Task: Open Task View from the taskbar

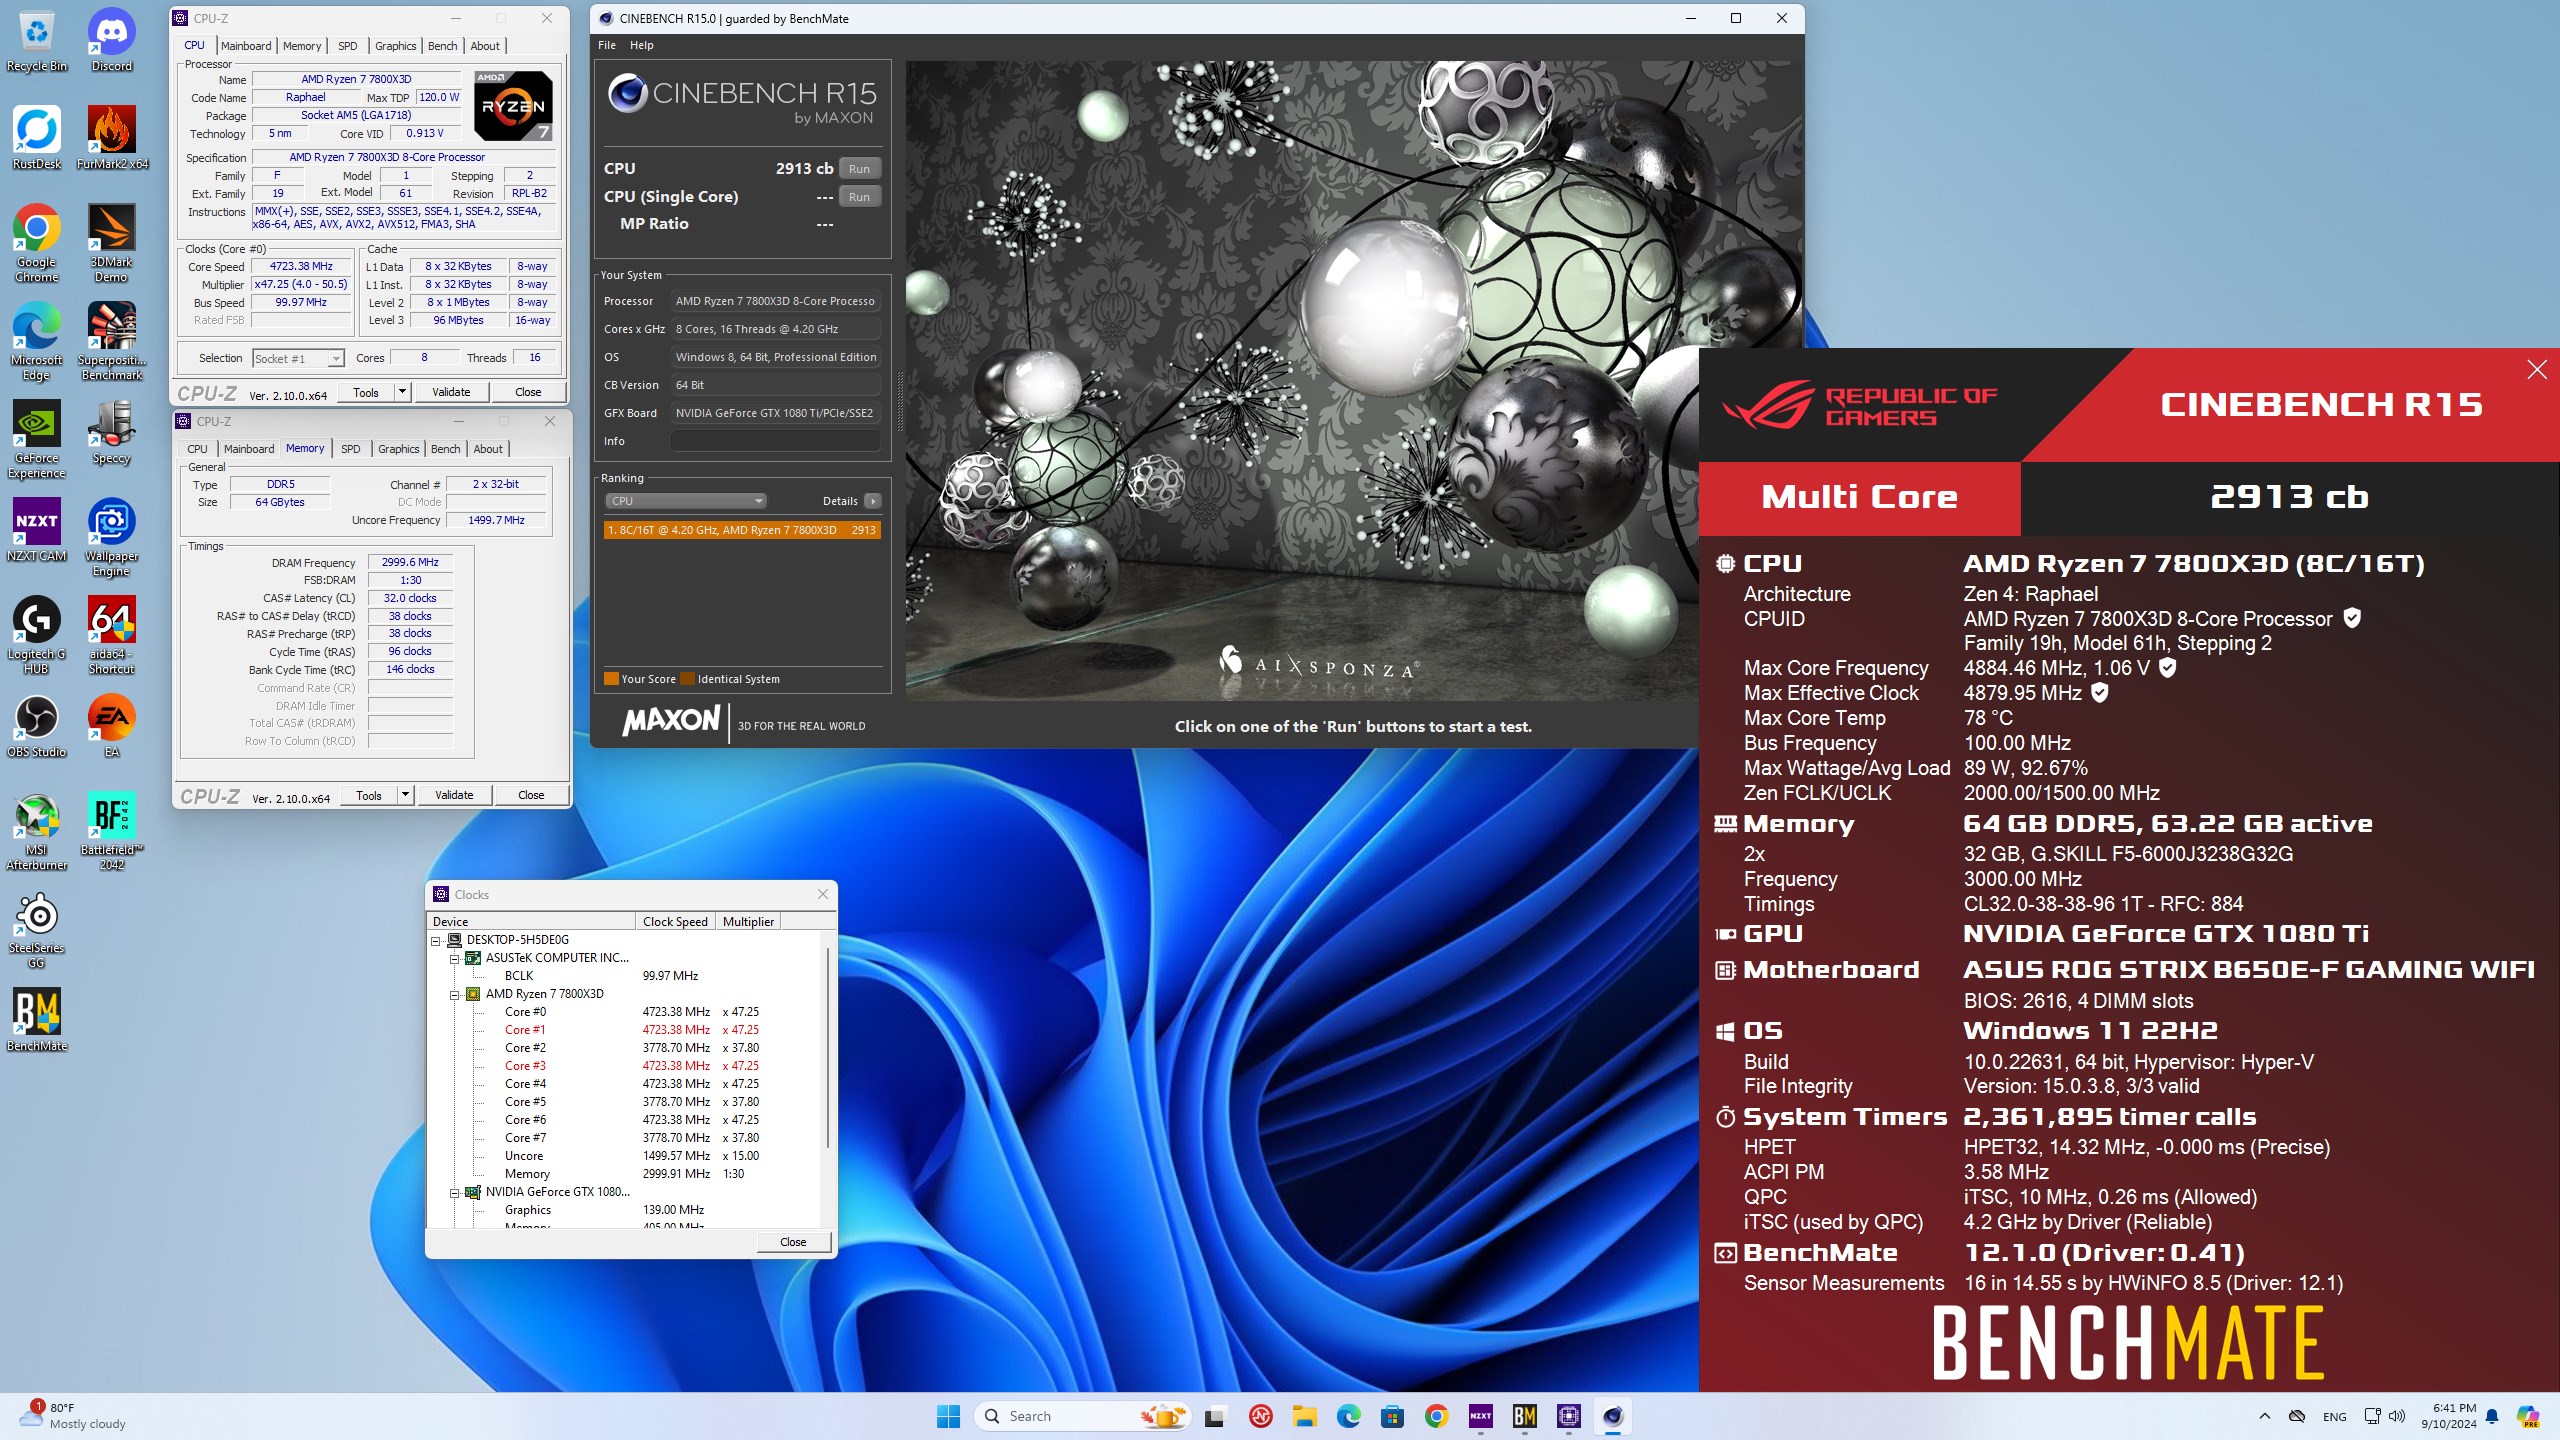Action: click(1214, 1416)
